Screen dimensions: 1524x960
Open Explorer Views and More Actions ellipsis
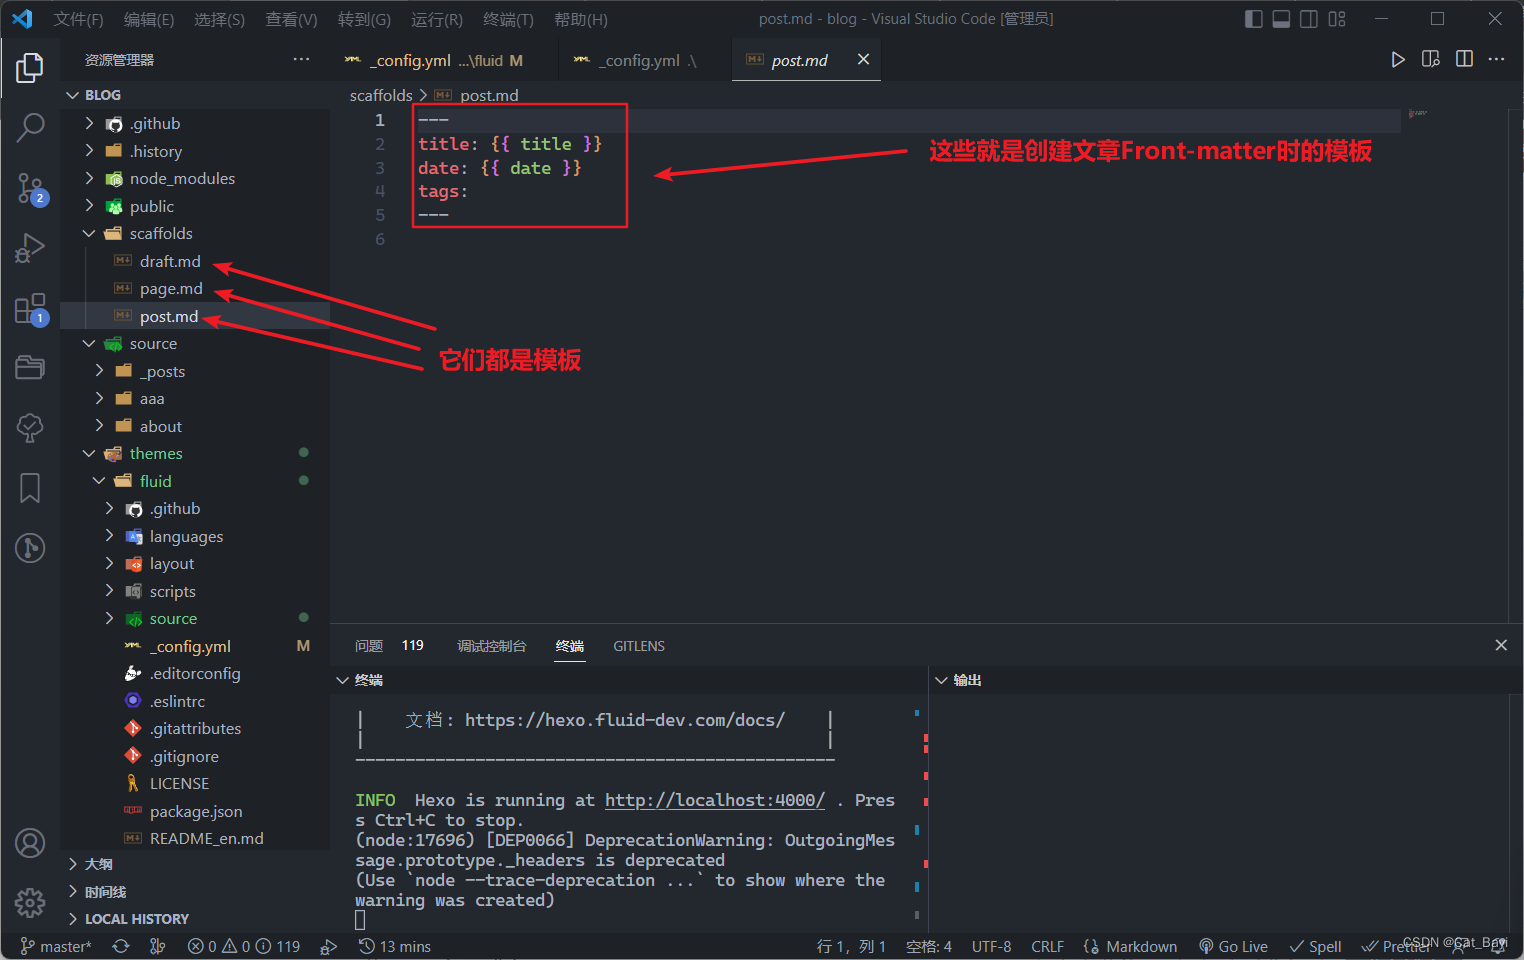click(301, 60)
